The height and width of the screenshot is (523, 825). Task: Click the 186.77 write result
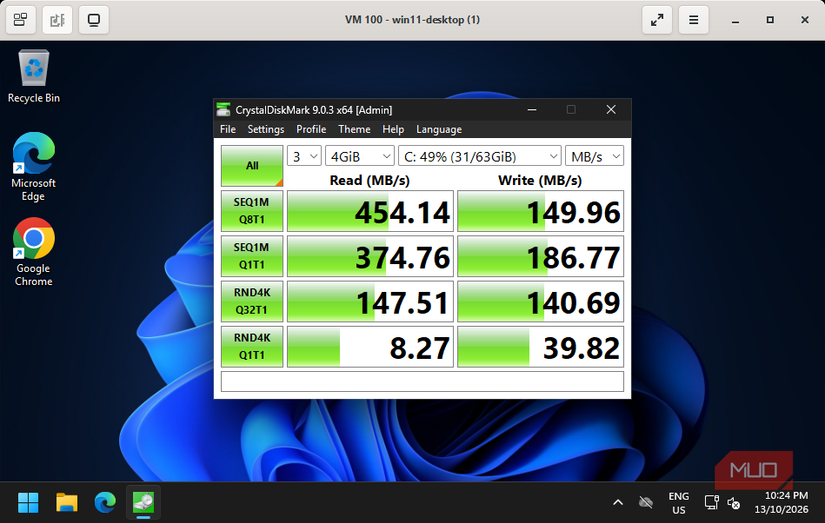coord(540,256)
